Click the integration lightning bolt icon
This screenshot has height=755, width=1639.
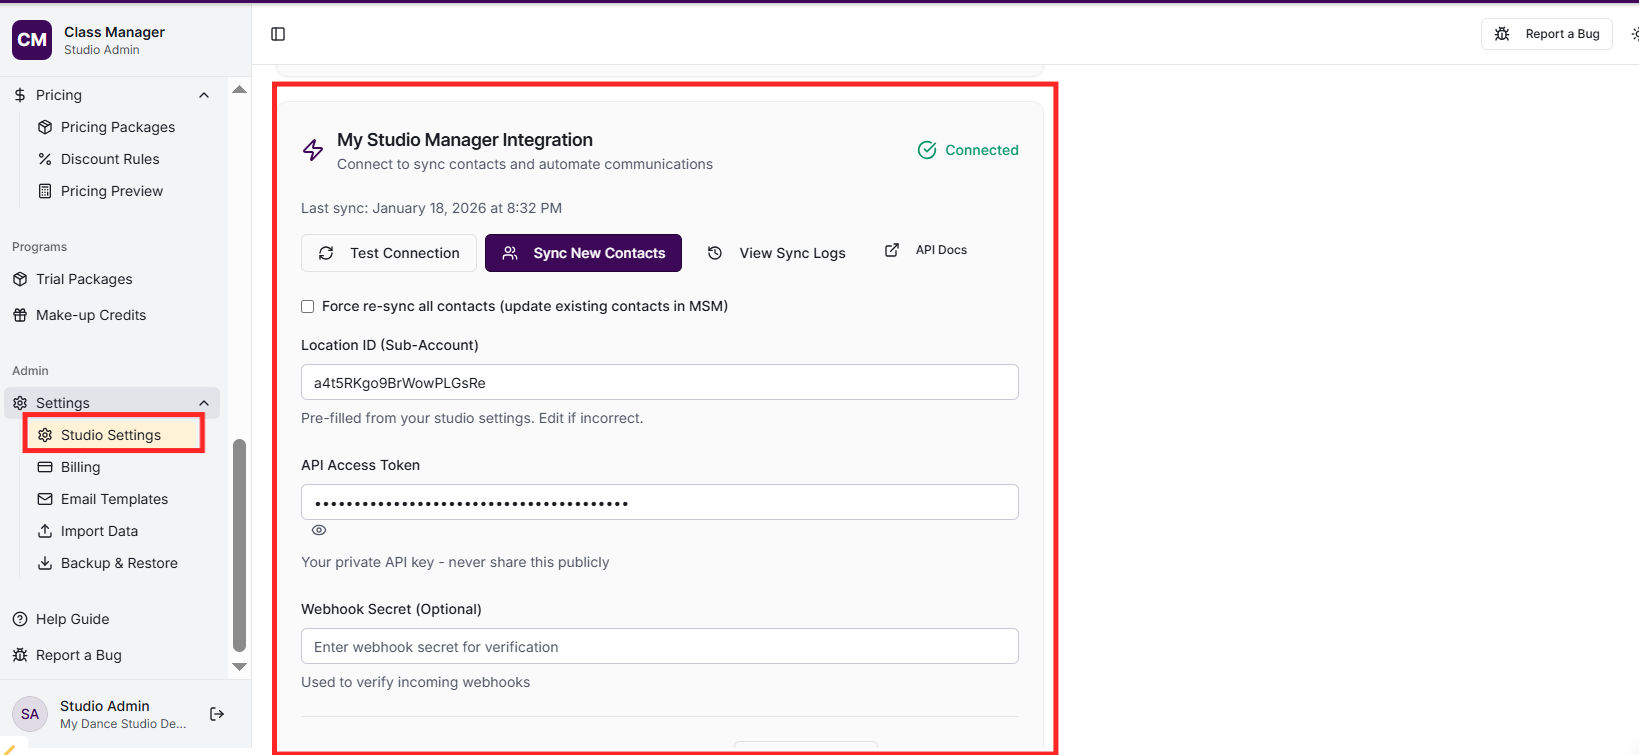[313, 150]
